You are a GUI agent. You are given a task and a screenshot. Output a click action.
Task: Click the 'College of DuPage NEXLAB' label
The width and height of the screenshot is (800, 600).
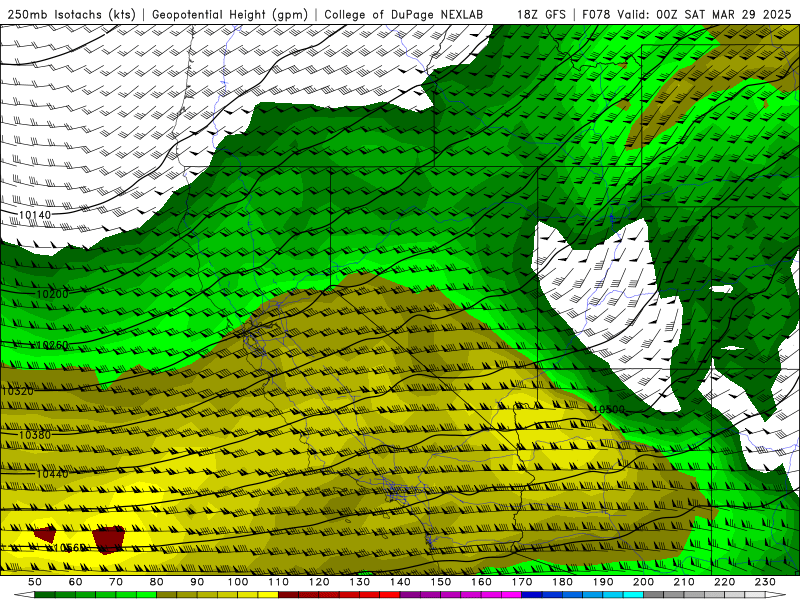(404, 15)
